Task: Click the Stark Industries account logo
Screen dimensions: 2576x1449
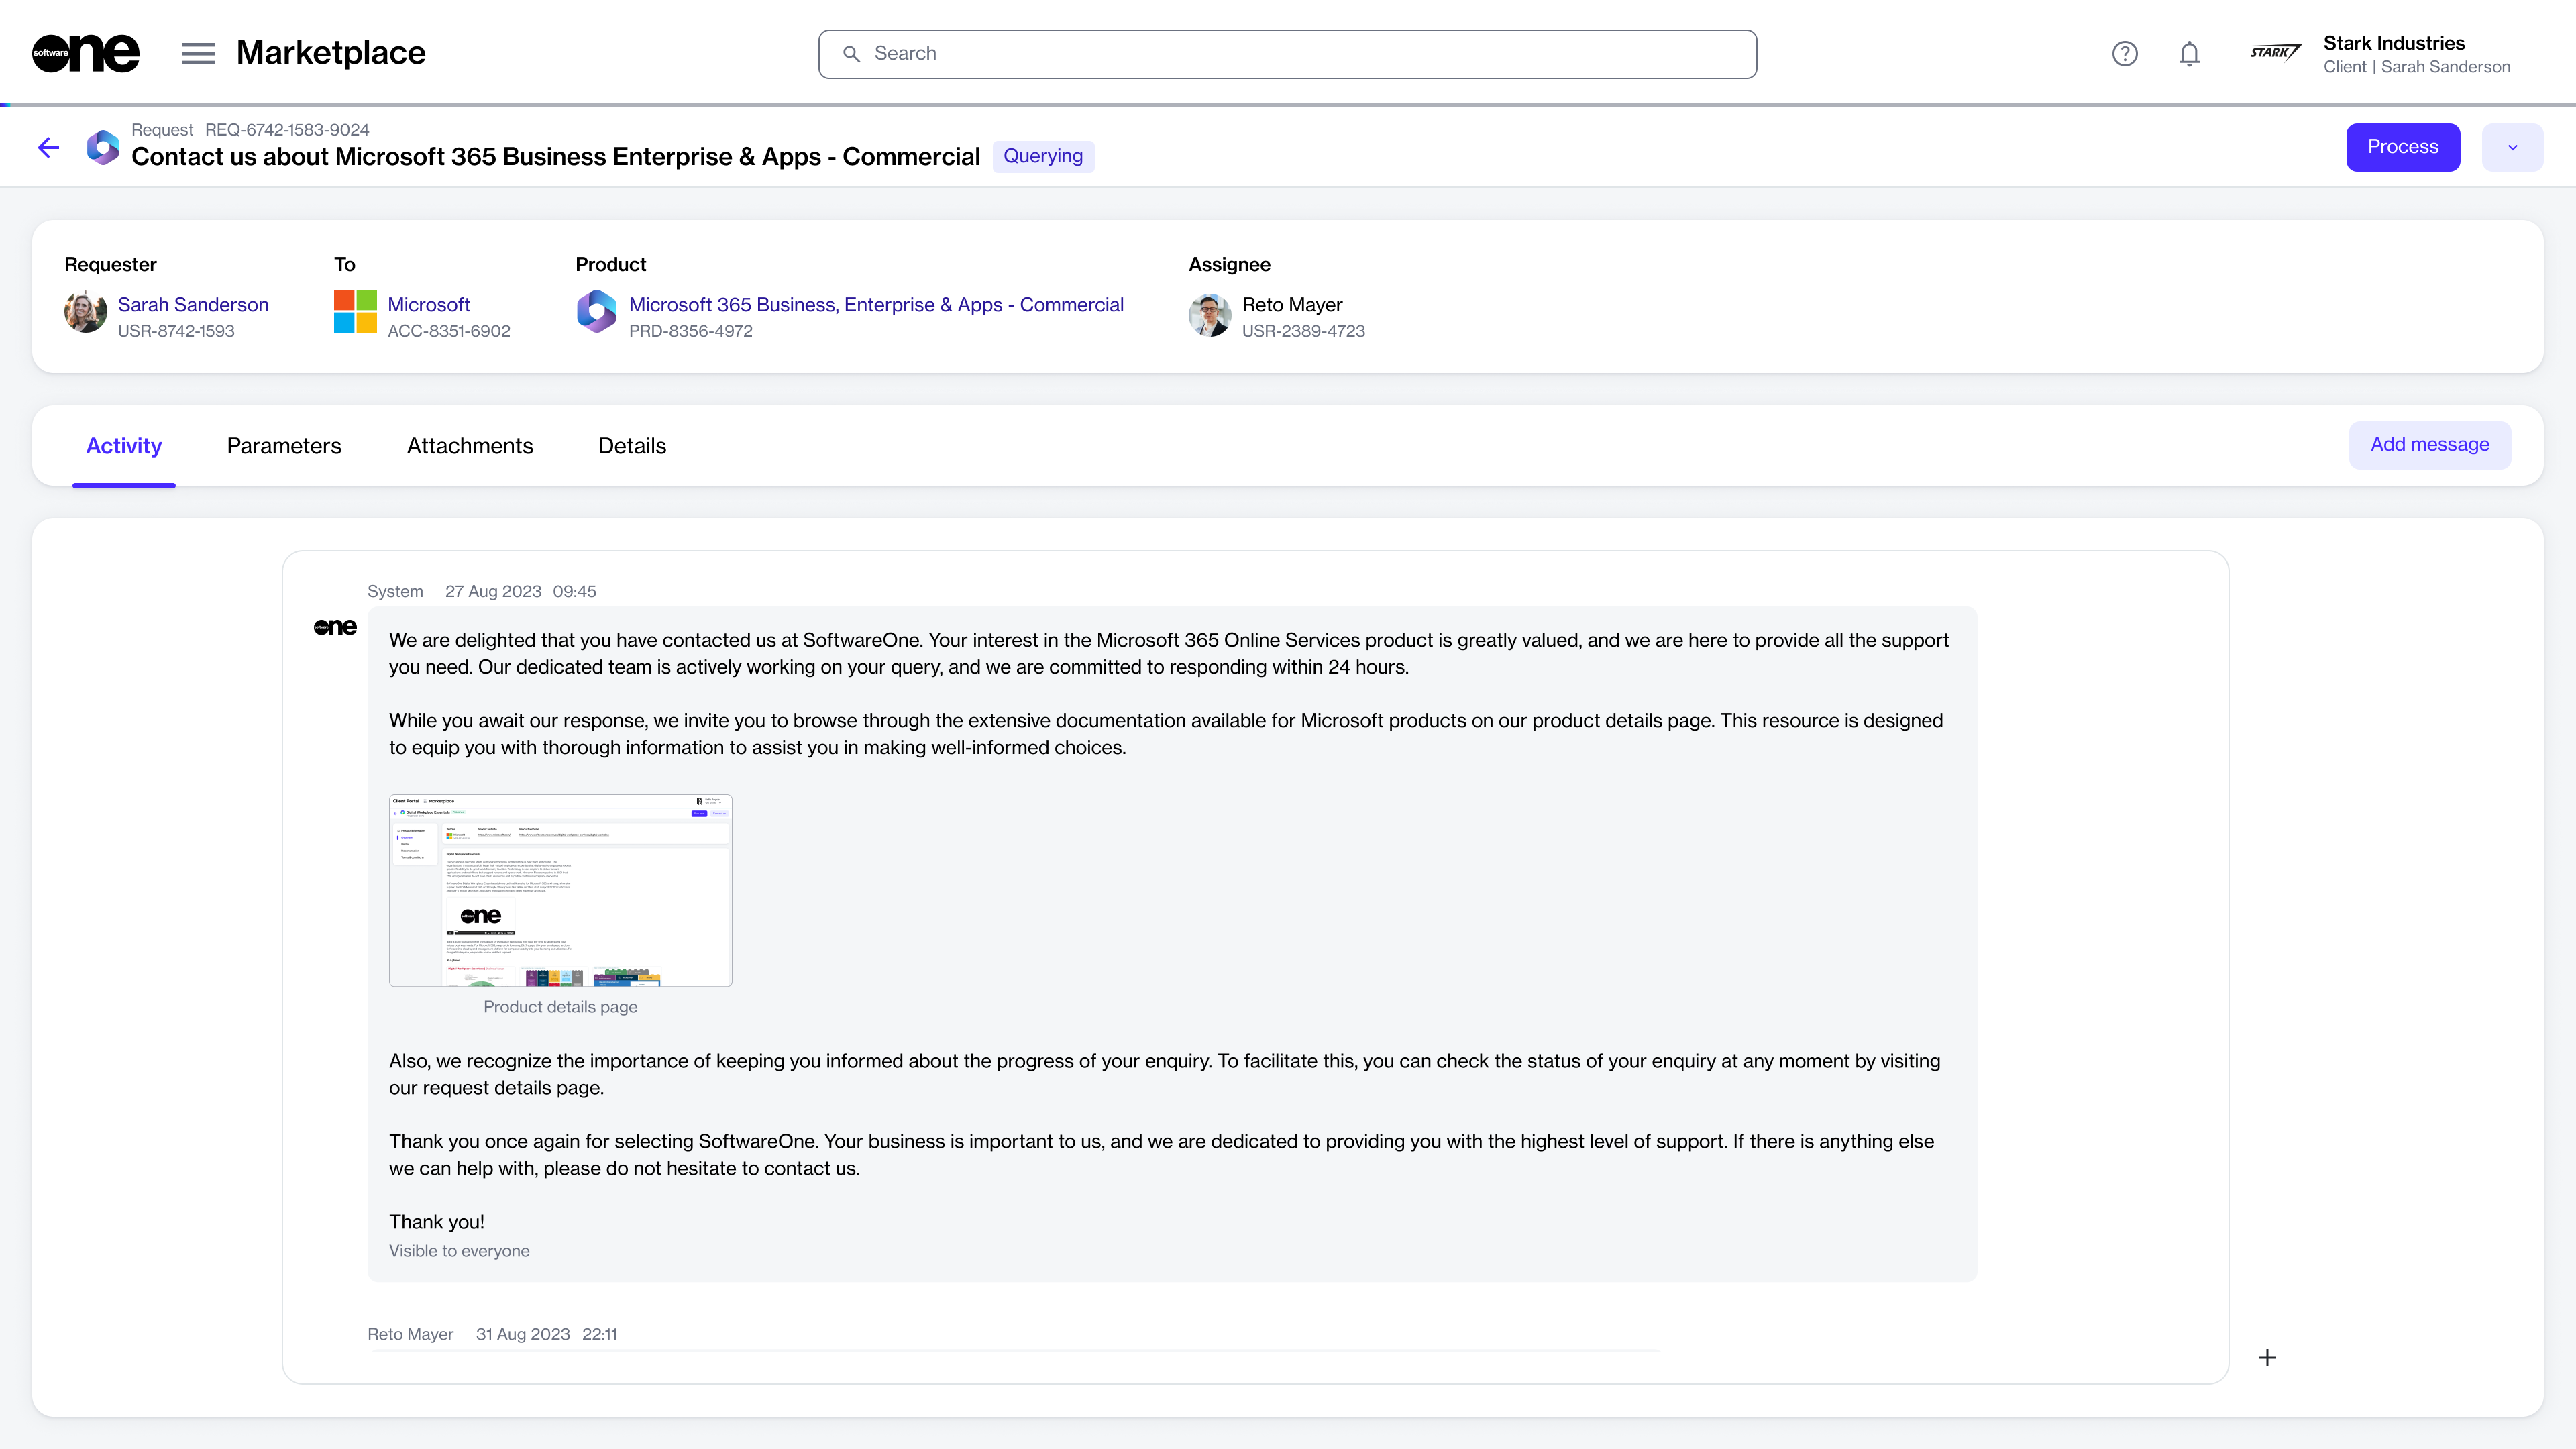Action: pyautogui.click(x=2275, y=53)
